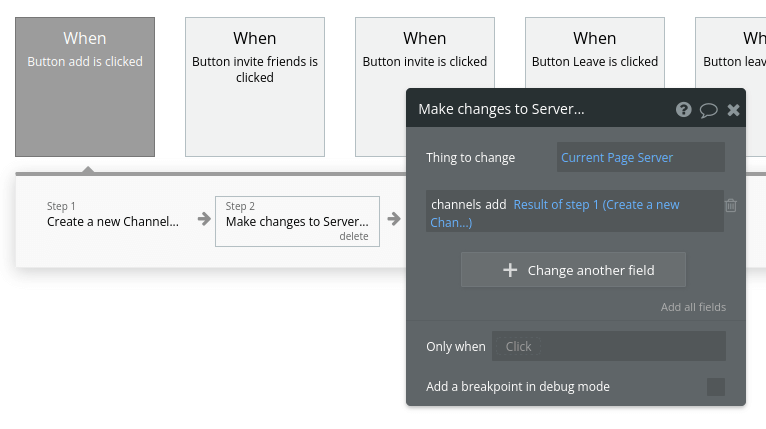Click the 'channels add' field name

coord(468,205)
